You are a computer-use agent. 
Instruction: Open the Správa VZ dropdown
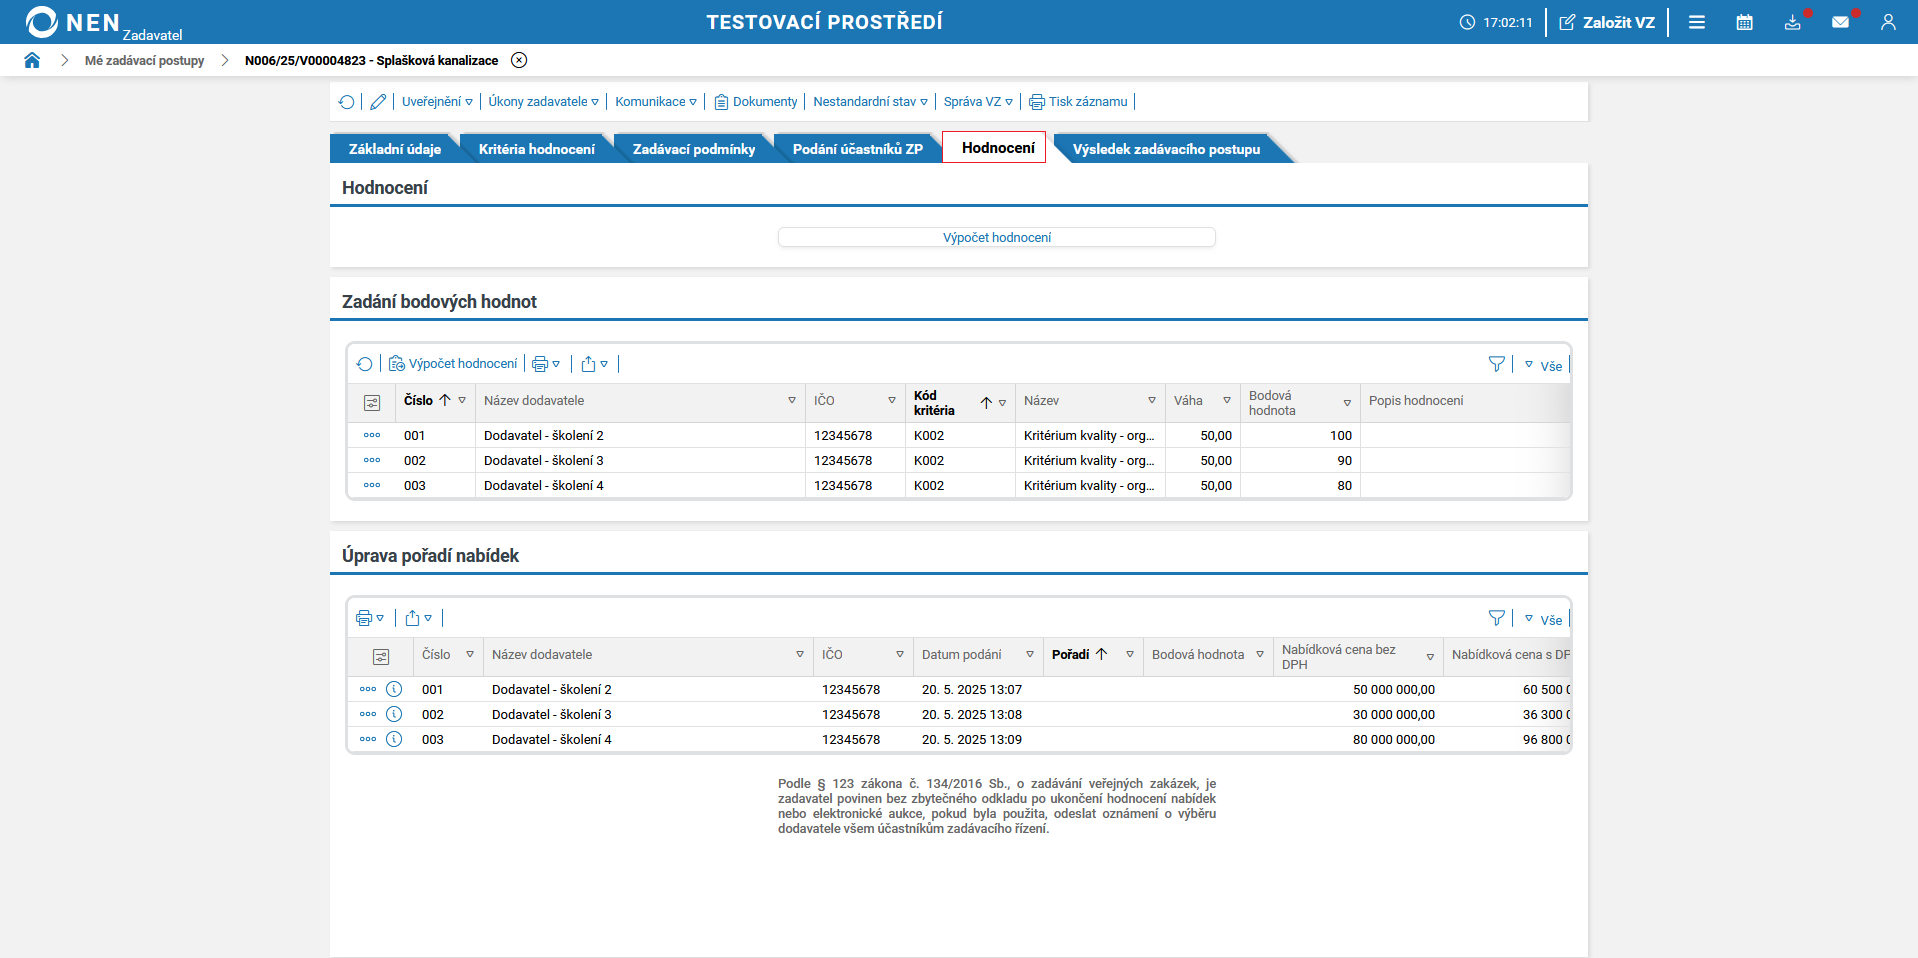point(977,102)
